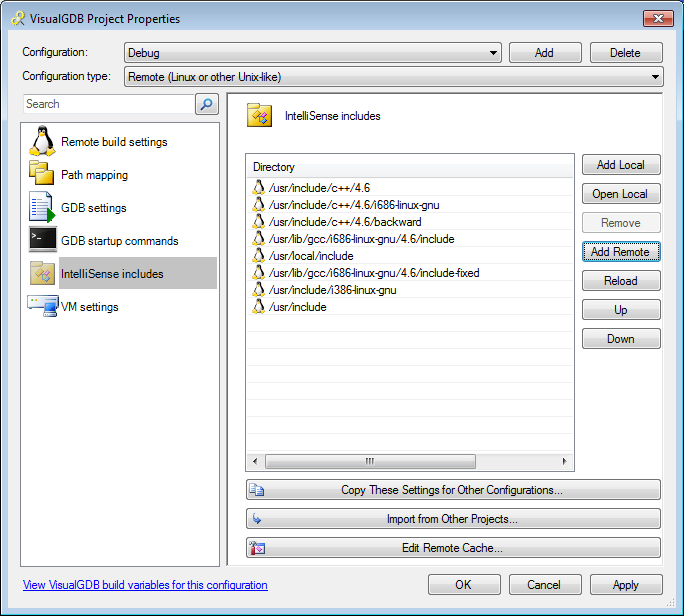
Task: Open the Configuration type dropdown
Action: point(393,77)
